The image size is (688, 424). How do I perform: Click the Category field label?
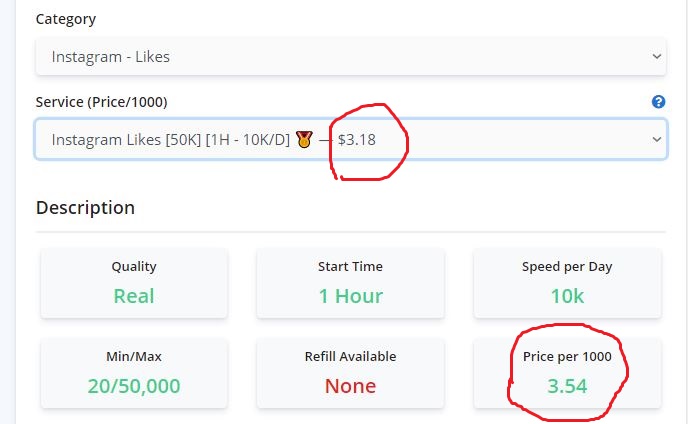[x=66, y=19]
